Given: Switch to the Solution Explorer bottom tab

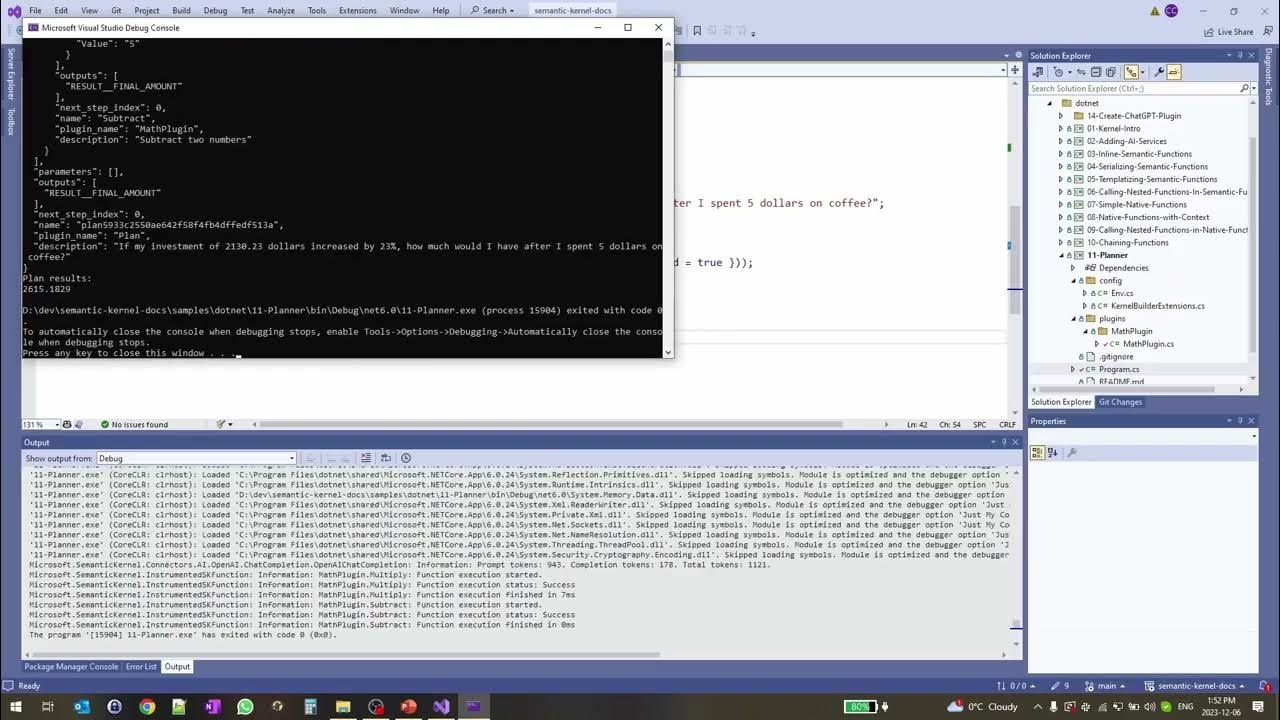Looking at the screenshot, I should [1061, 402].
